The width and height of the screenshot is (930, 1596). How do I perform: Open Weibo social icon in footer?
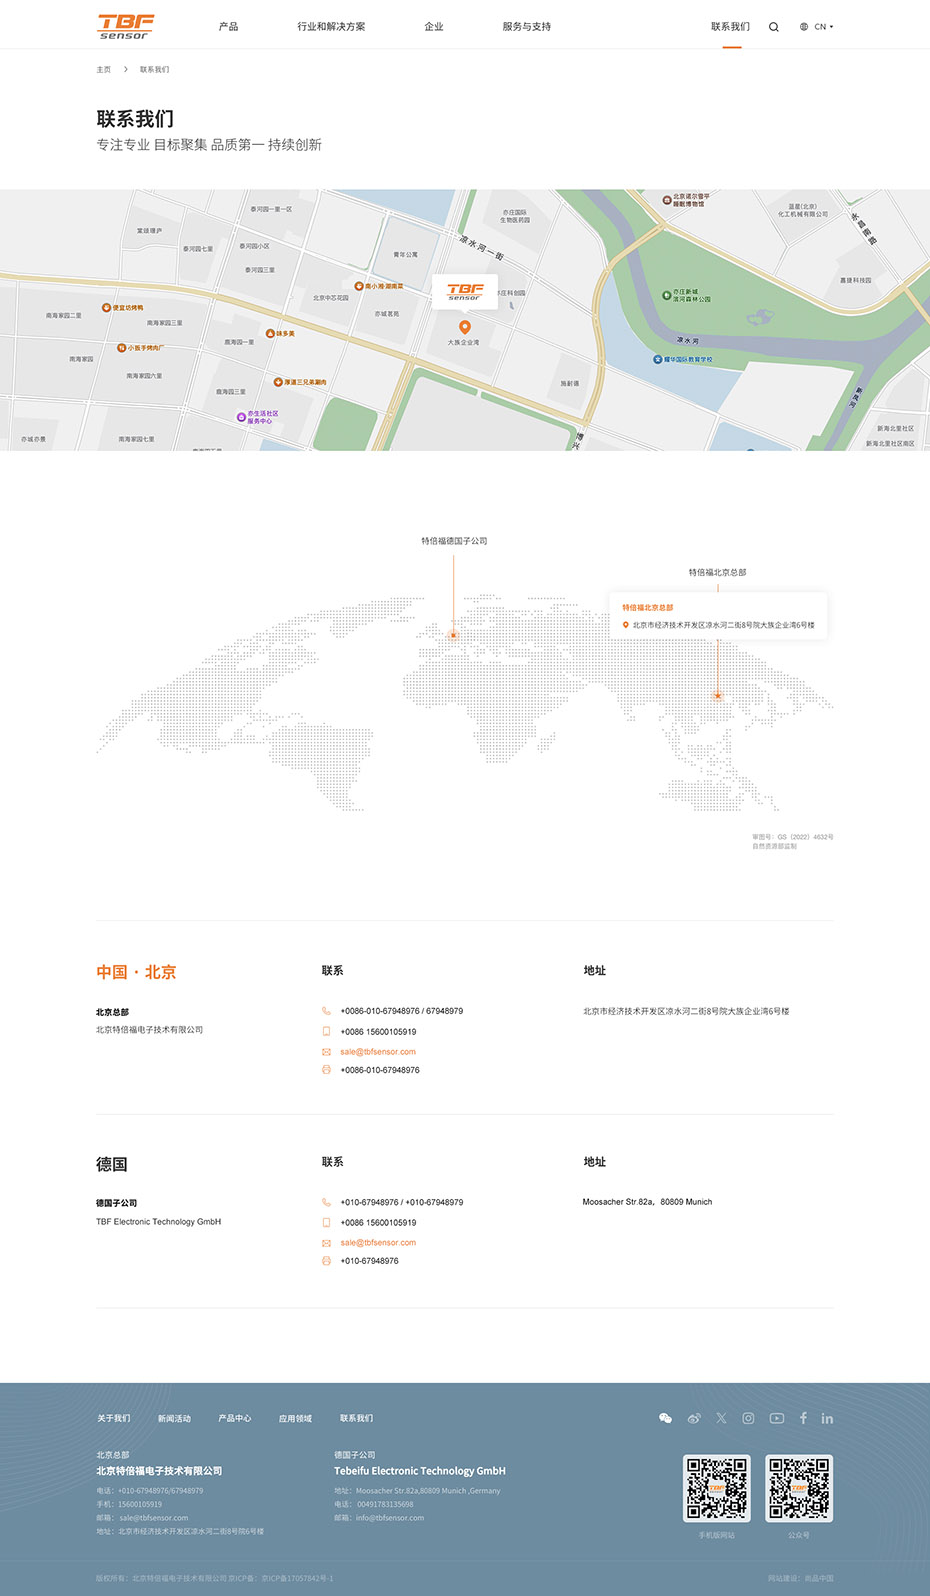694,1418
